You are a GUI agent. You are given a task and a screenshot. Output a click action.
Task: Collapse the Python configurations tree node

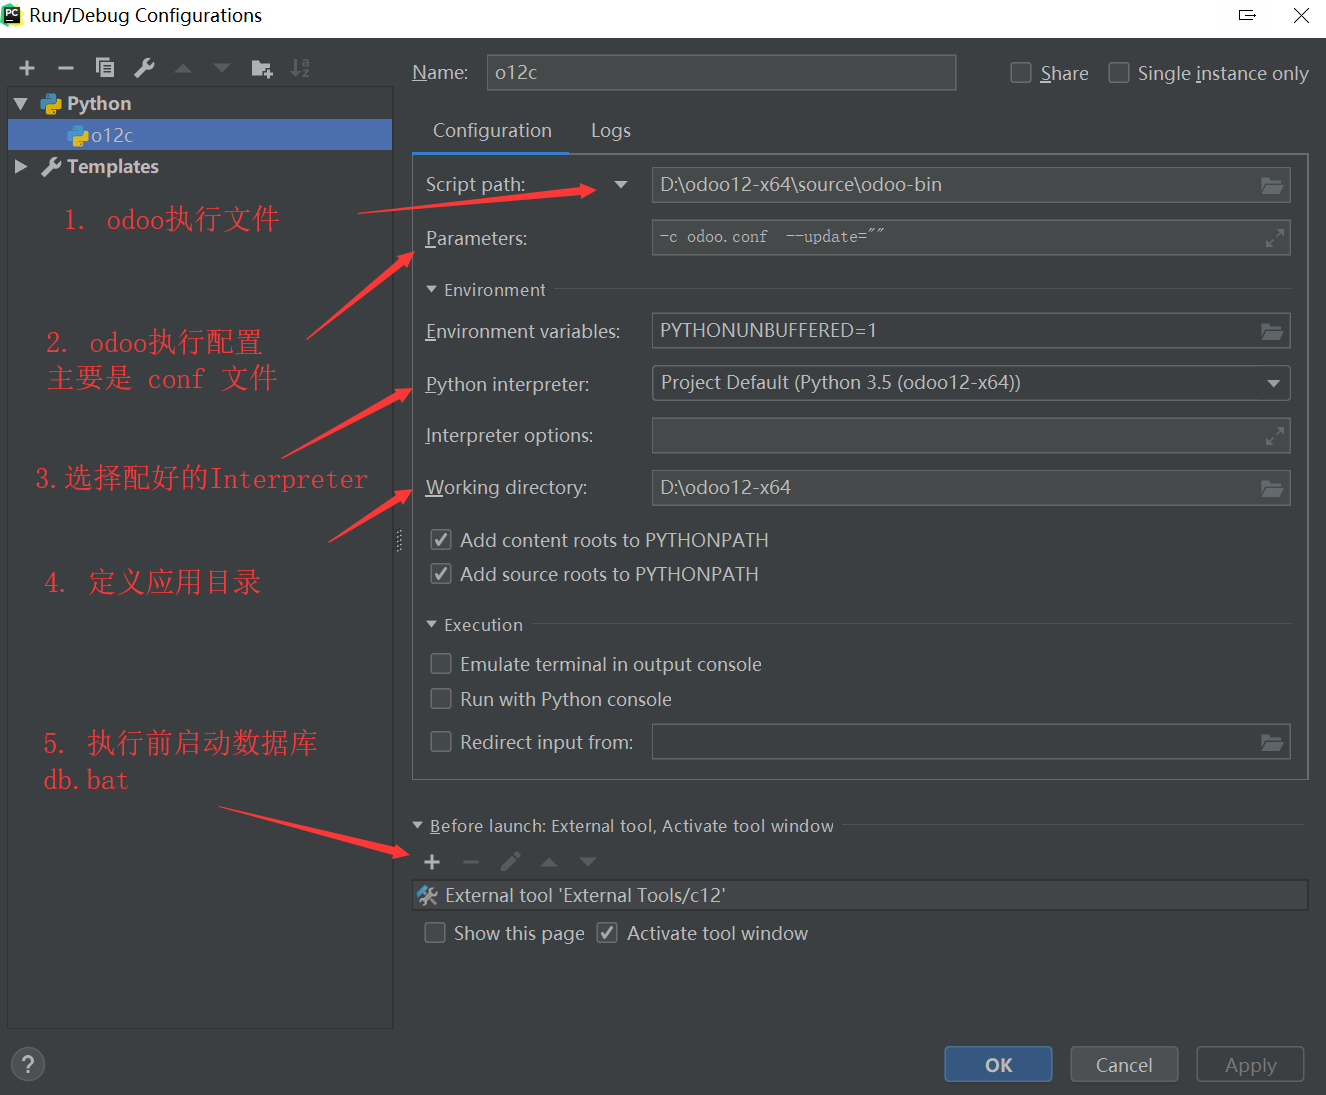[21, 104]
